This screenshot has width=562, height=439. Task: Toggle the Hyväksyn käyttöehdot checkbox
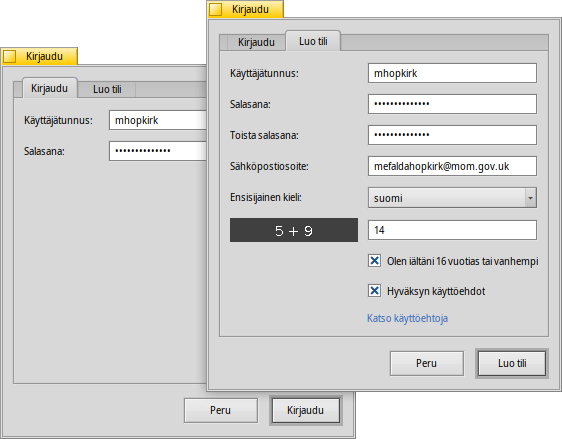[375, 291]
